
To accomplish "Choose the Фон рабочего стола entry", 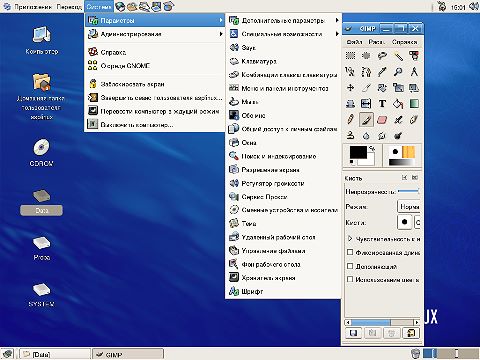I will 284,264.
